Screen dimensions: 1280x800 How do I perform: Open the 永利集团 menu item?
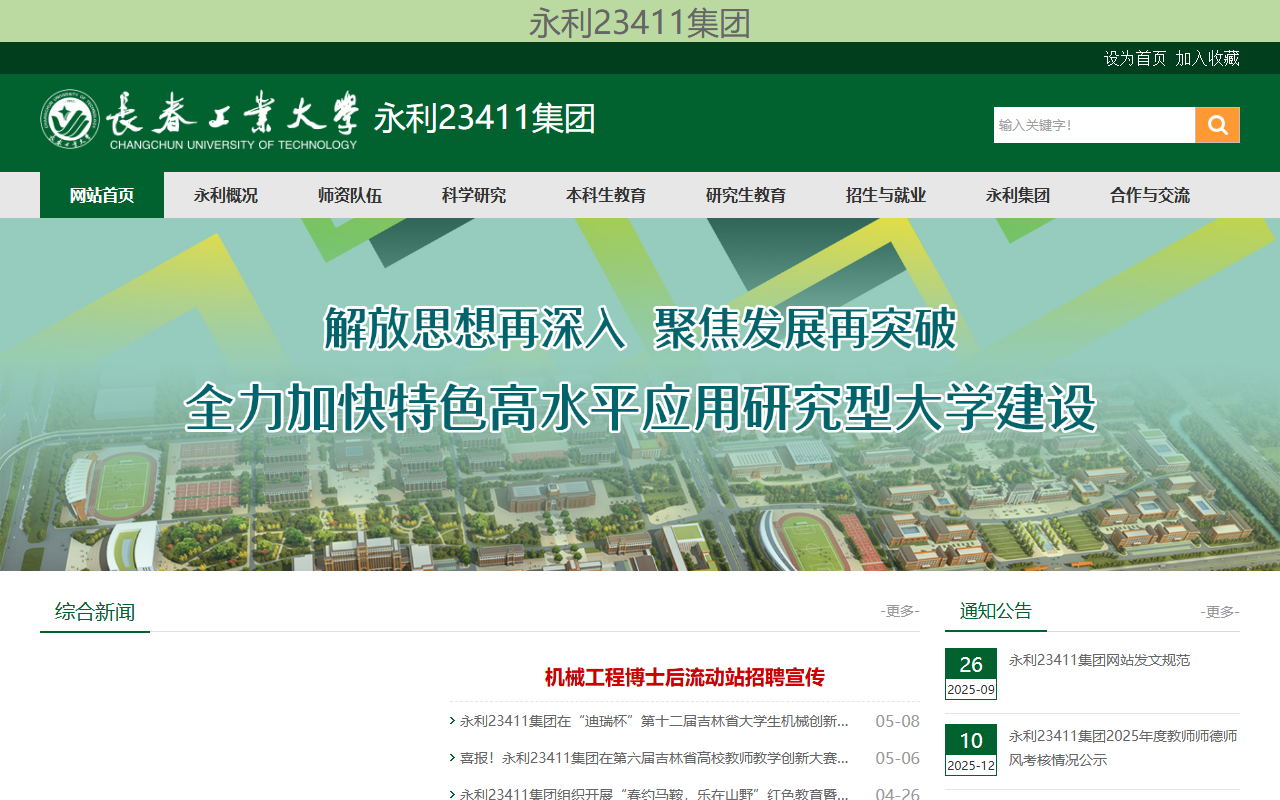click(x=1018, y=195)
